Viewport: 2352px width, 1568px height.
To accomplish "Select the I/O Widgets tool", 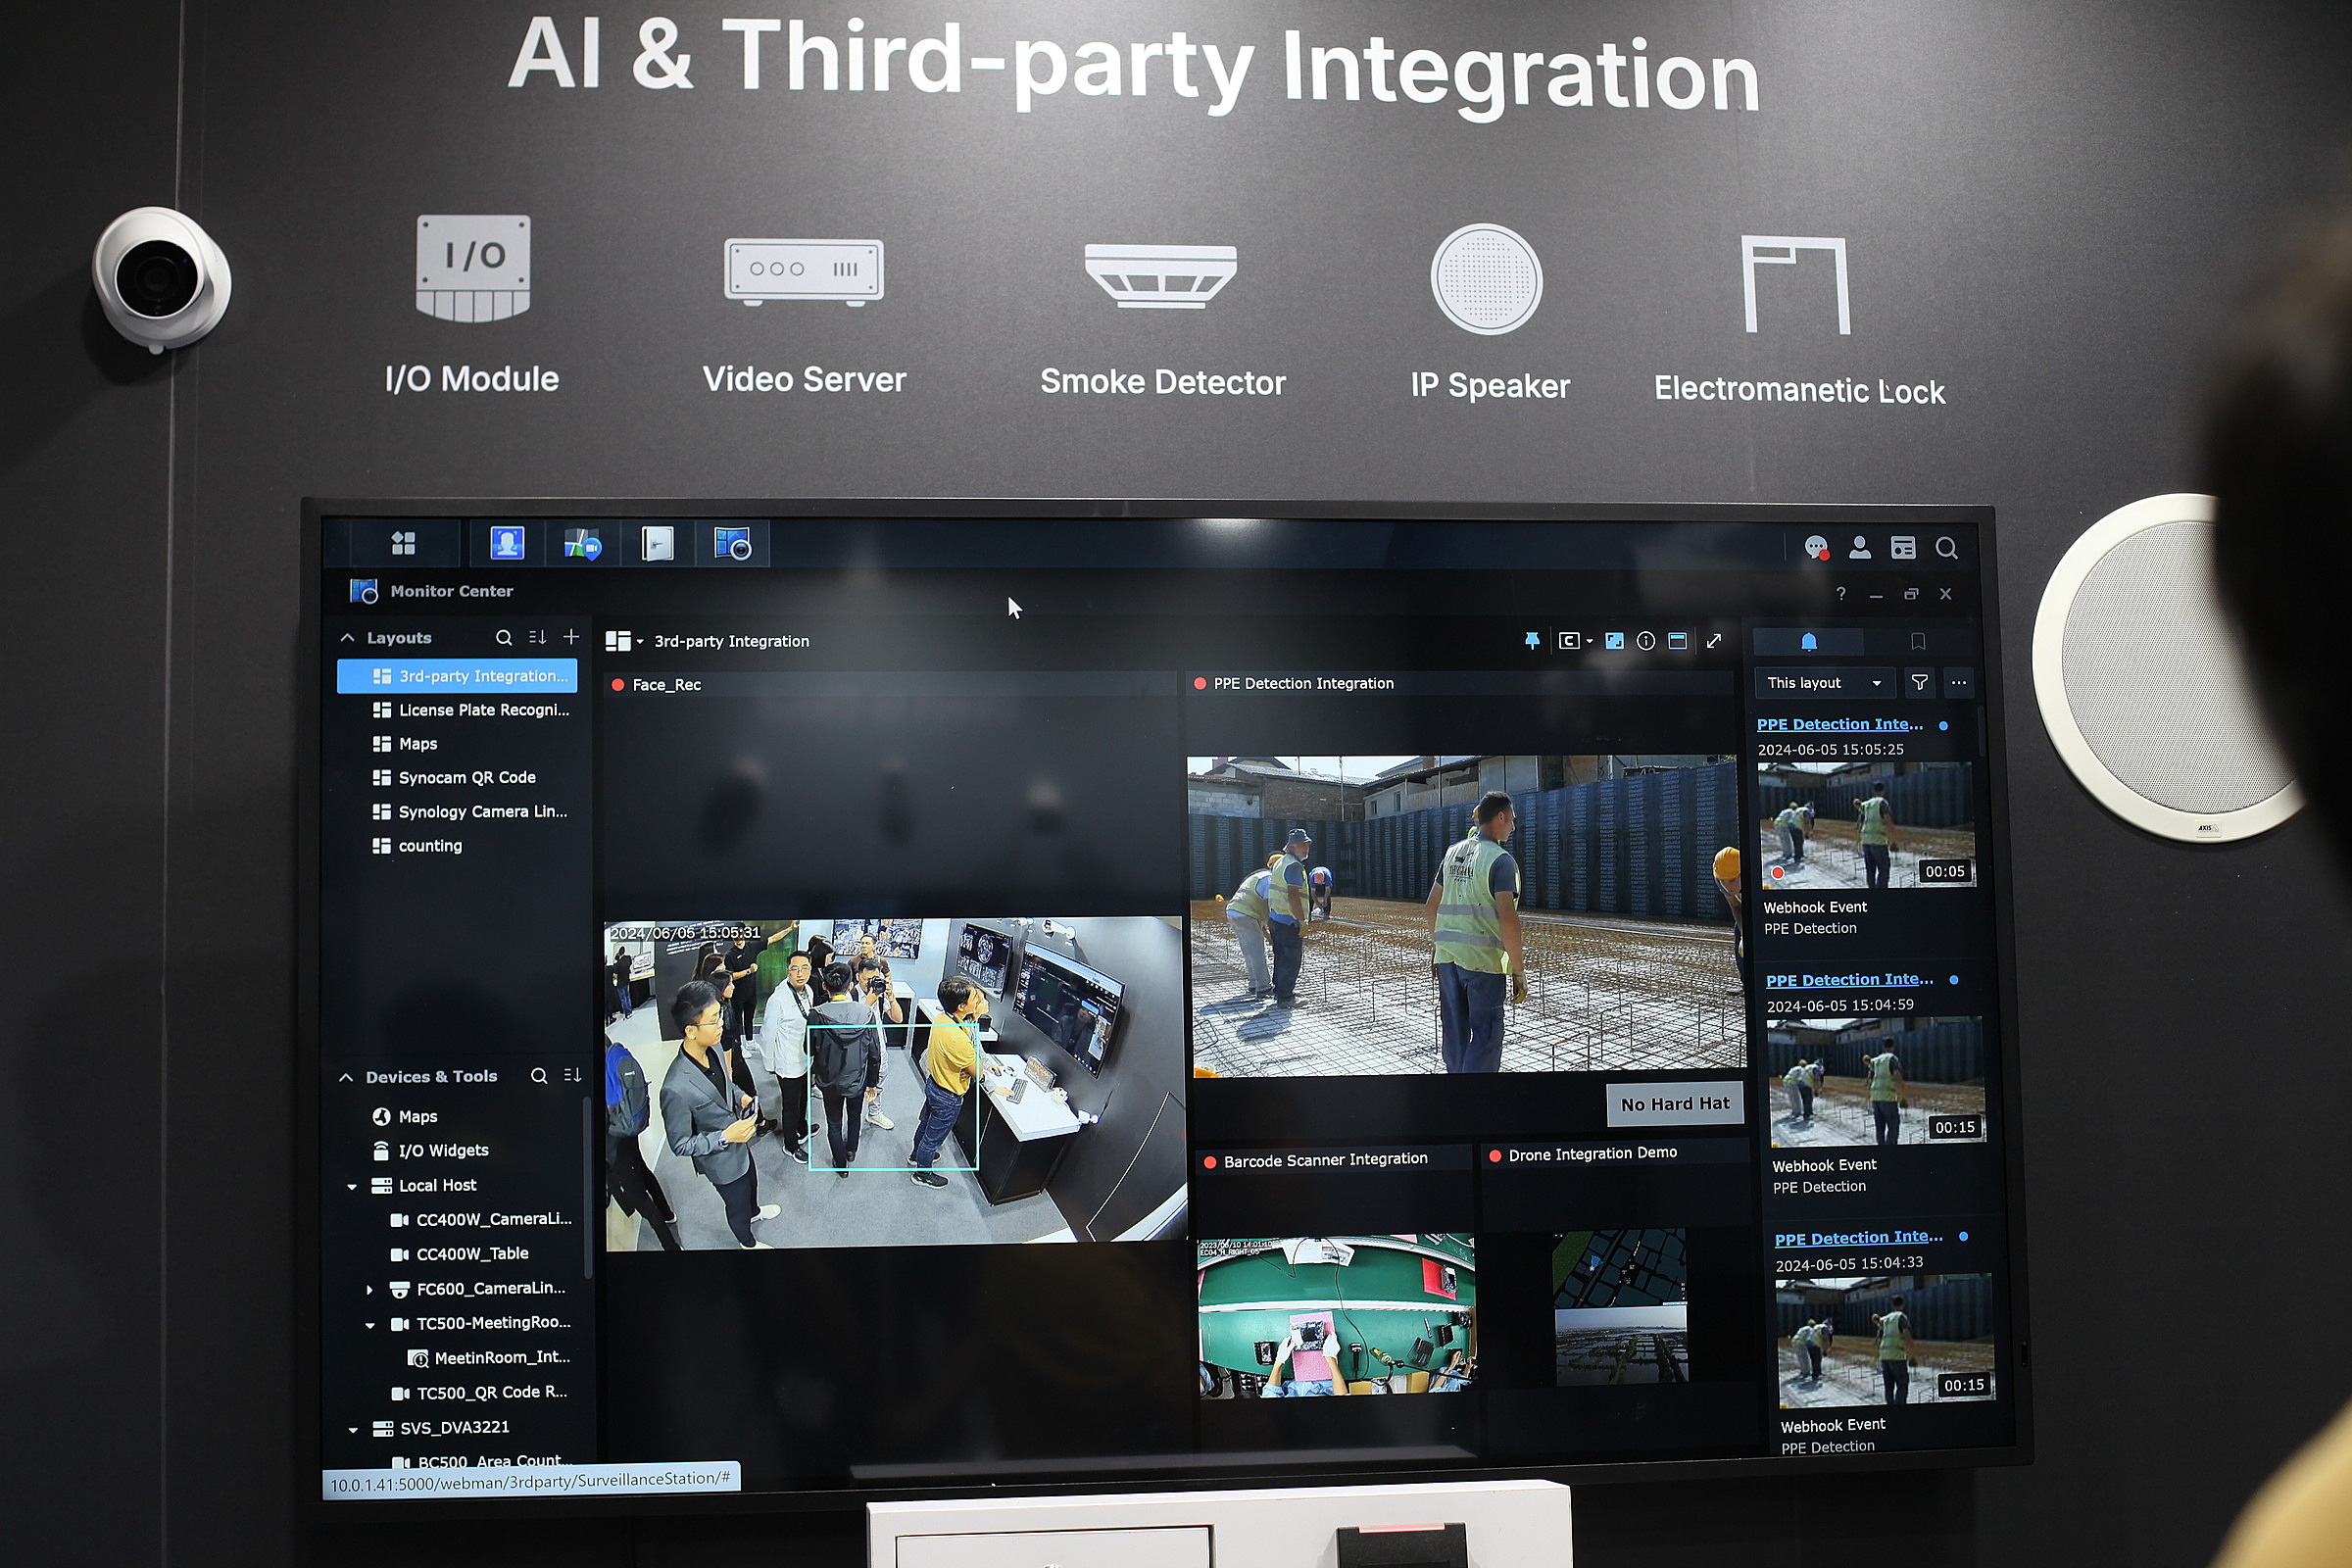I will point(443,1150).
